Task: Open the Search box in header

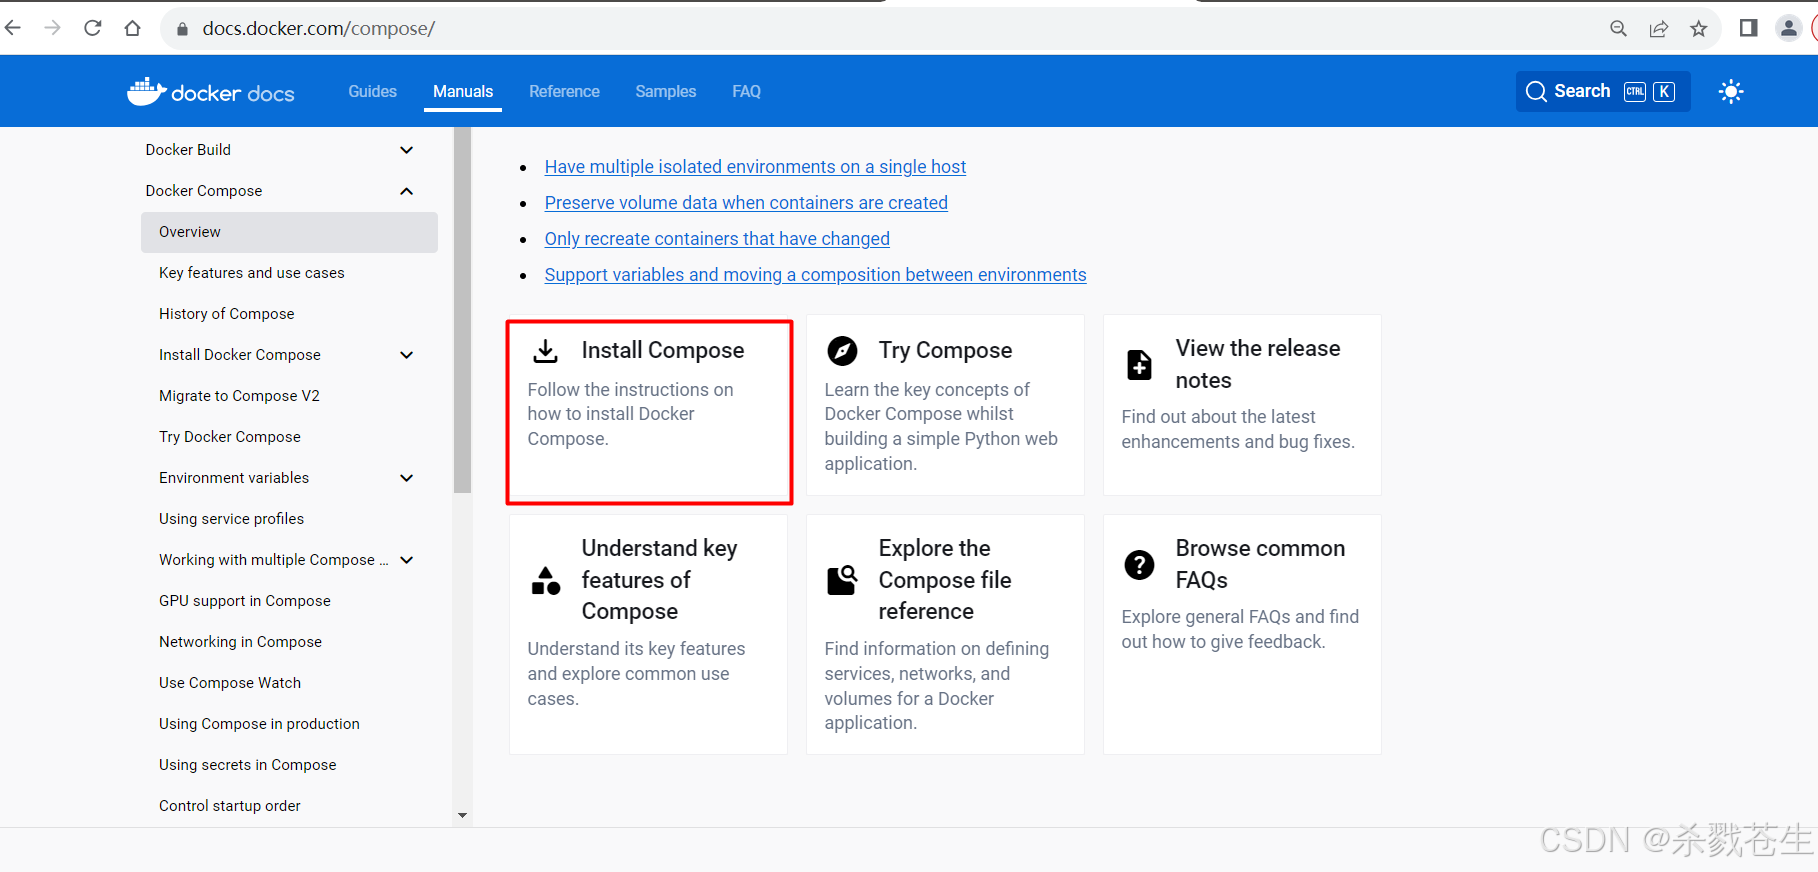Action: click(1602, 91)
